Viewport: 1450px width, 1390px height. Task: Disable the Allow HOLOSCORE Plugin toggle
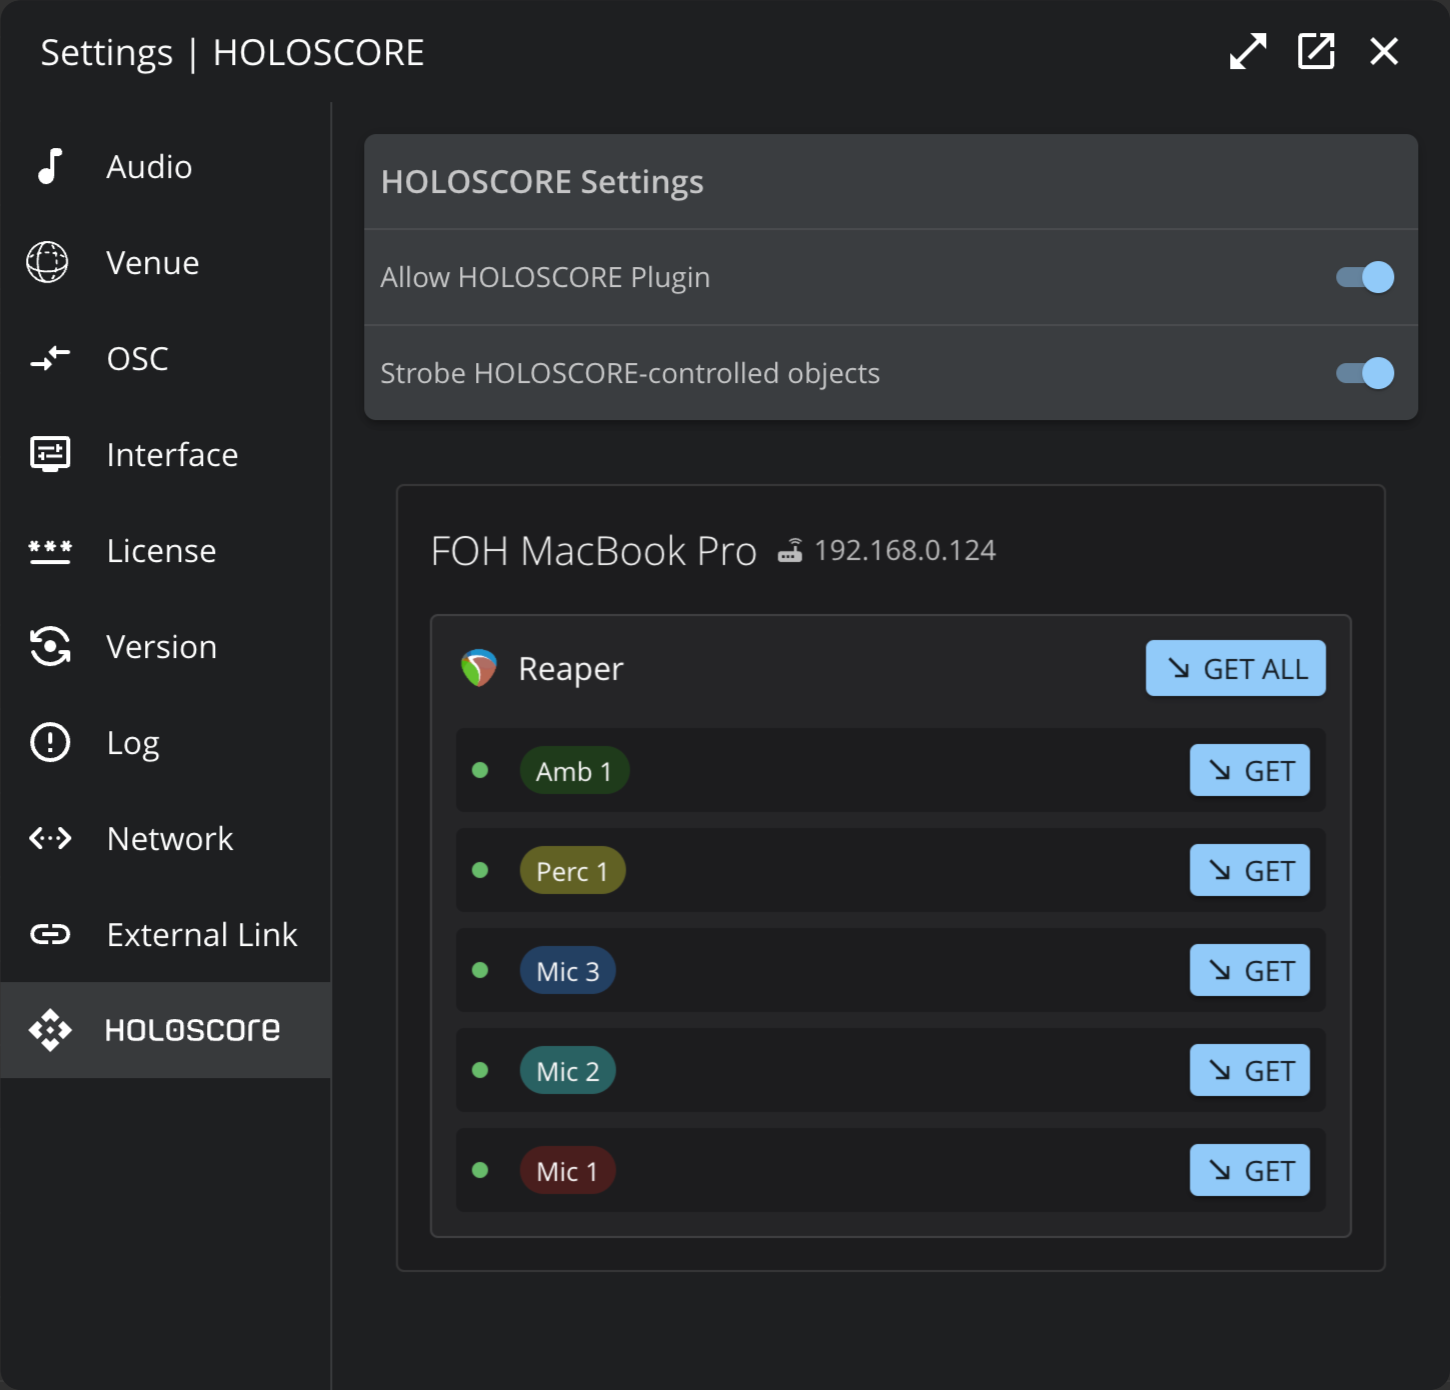click(1365, 277)
